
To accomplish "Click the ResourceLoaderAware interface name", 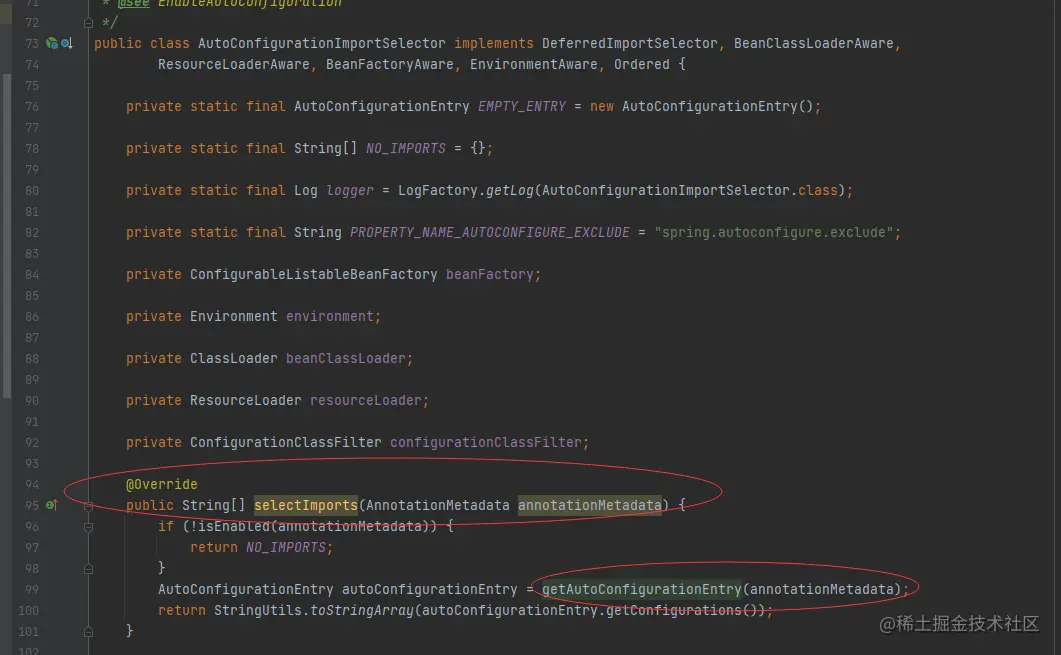I will 233,64.
